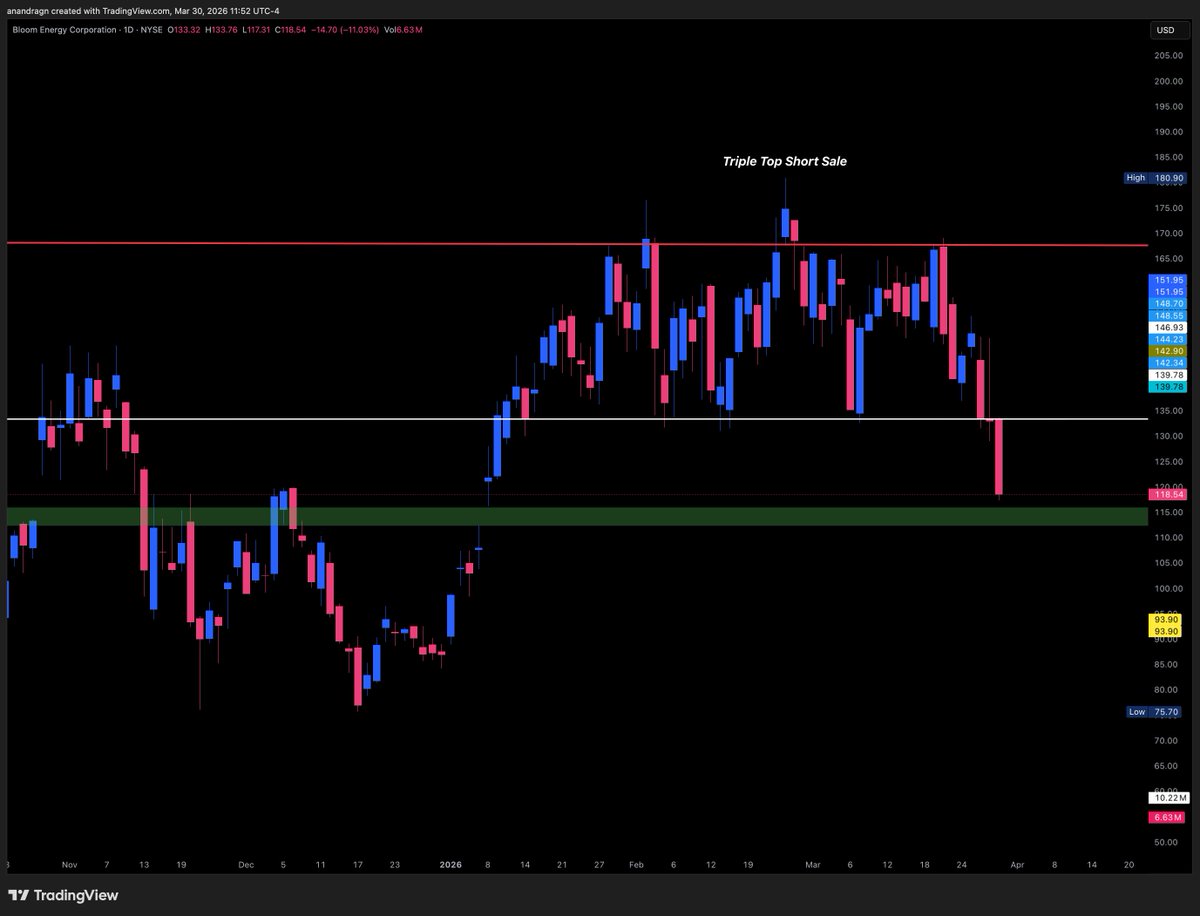
Task: Click the 130.00 price axis label
Action: [x=1168, y=436]
